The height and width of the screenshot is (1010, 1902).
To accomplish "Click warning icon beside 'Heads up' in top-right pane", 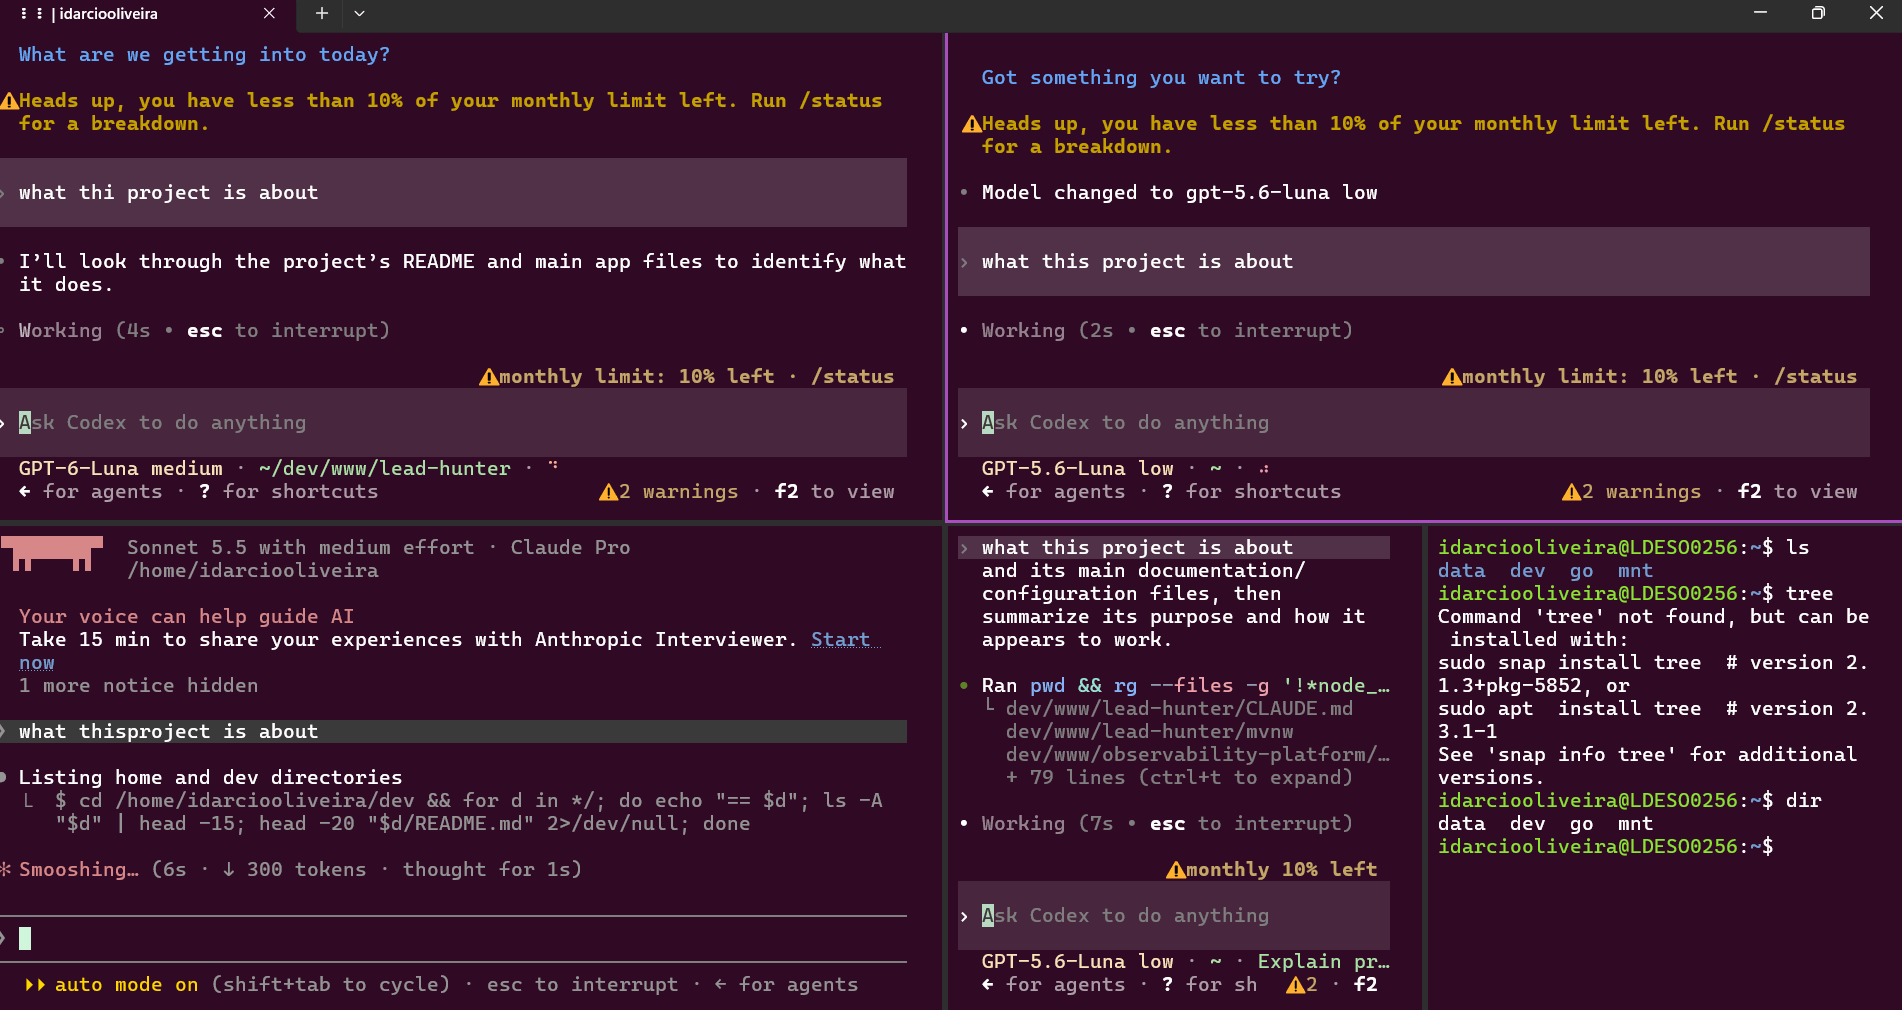I will tap(971, 124).
